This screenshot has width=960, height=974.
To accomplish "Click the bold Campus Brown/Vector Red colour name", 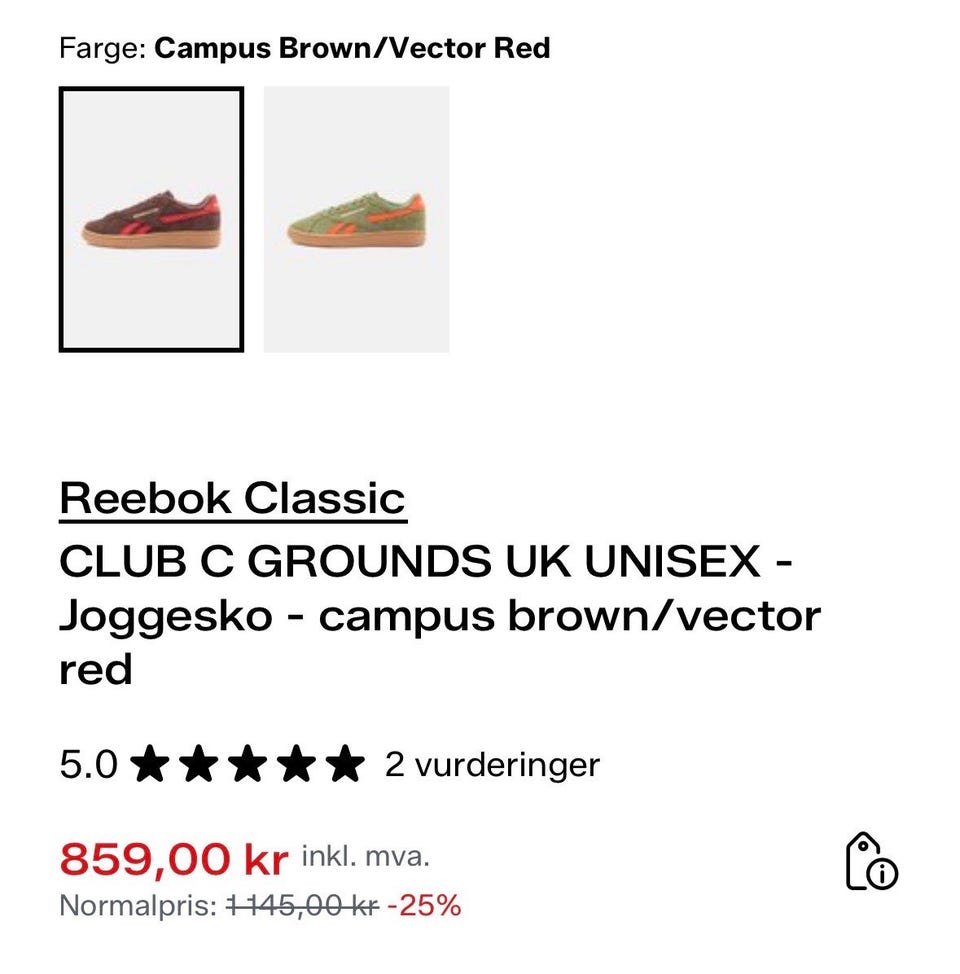I will point(352,48).
